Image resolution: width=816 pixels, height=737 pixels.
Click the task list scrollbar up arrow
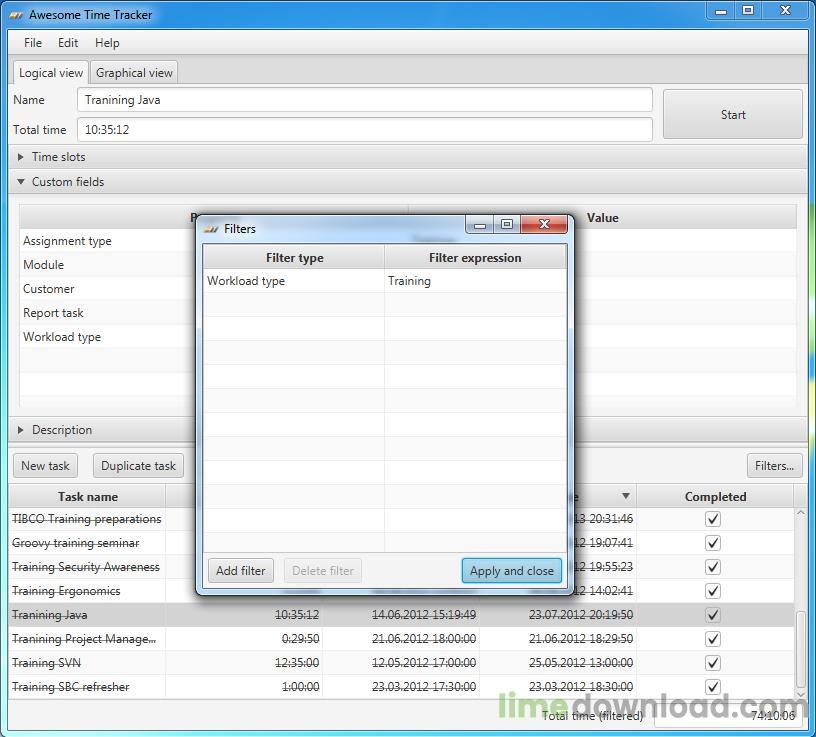[800, 514]
